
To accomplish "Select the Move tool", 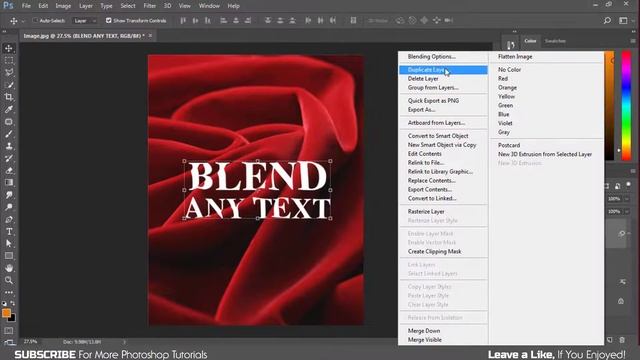I will pyautogui.click(x=9, y=48).
